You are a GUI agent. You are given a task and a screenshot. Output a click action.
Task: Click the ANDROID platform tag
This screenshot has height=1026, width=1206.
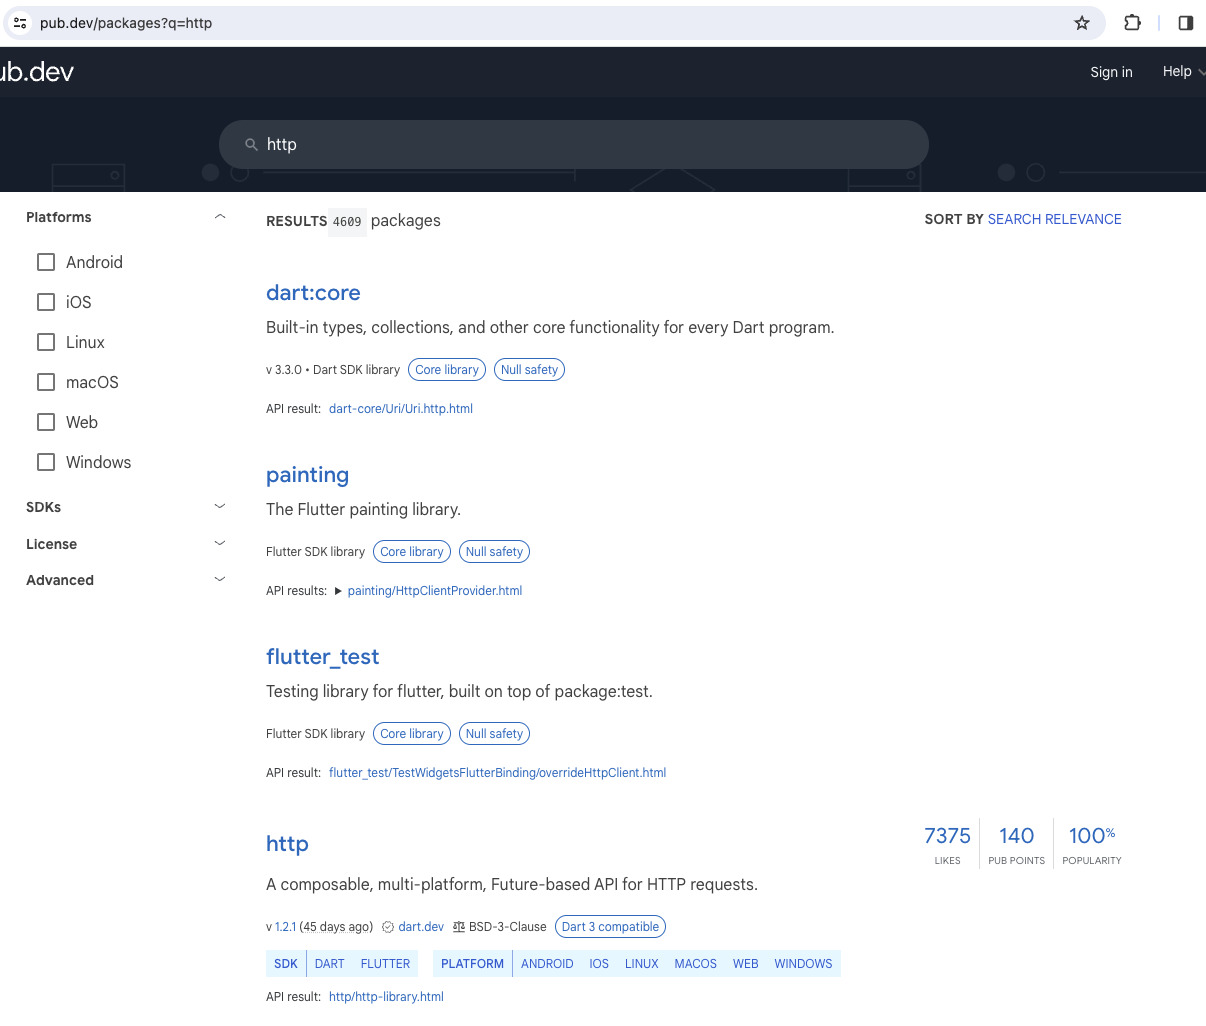547,964
